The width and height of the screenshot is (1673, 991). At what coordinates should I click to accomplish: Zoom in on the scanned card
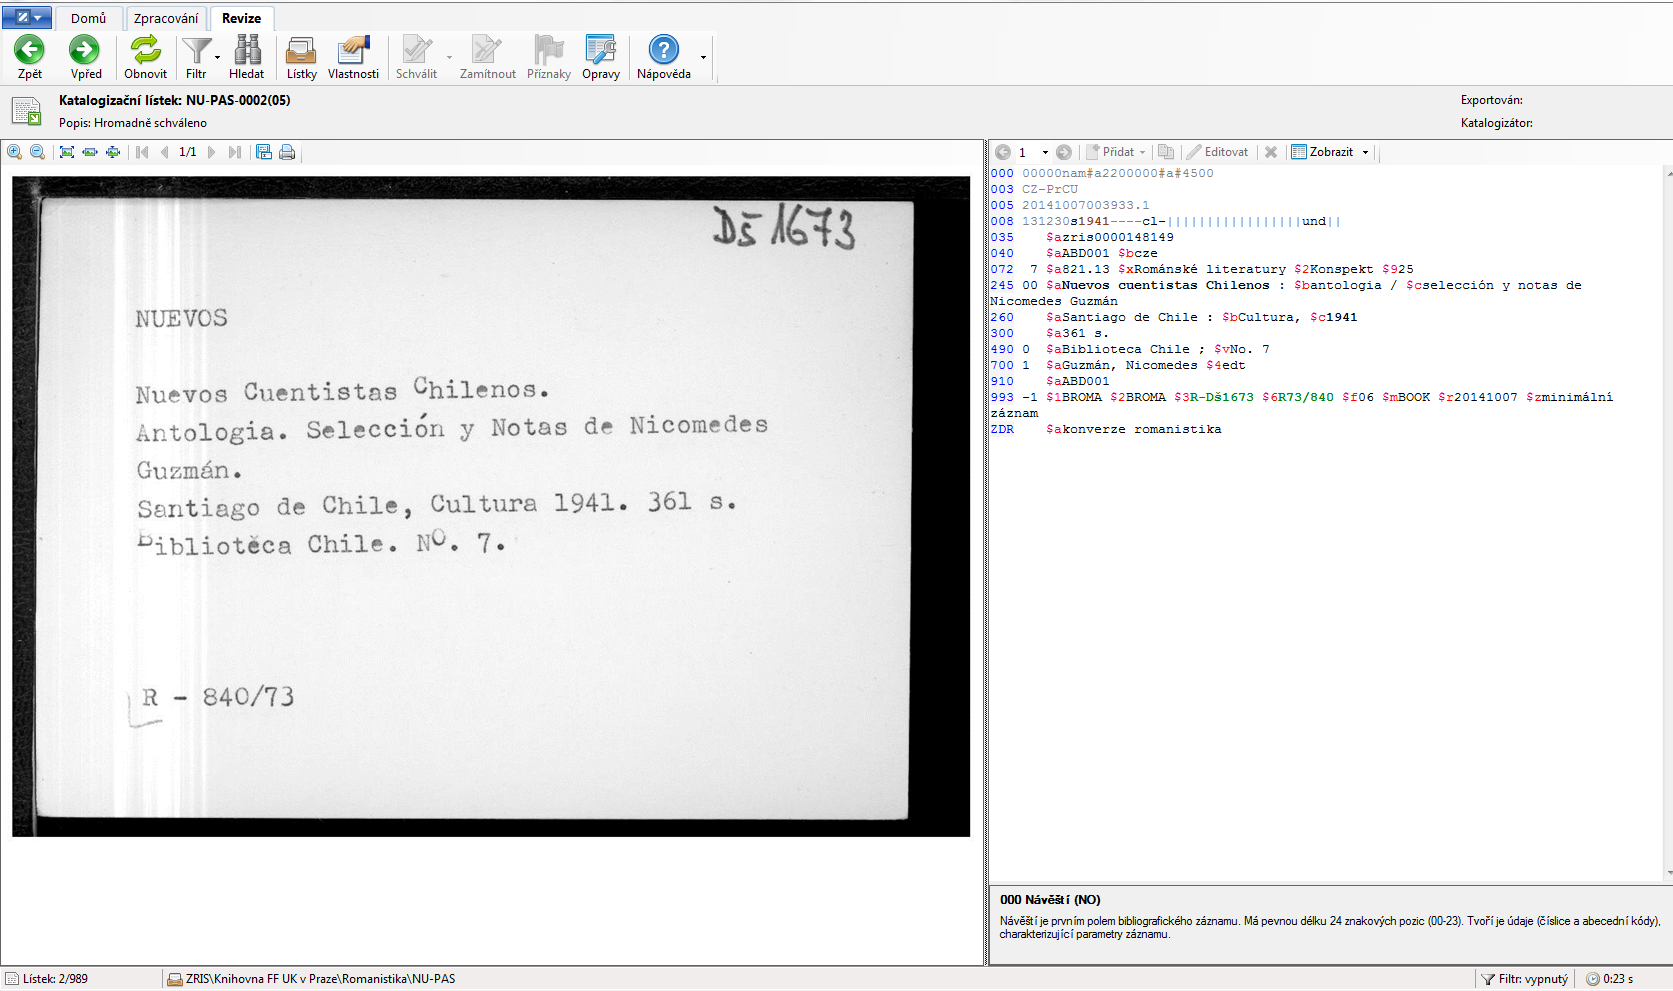[x=15, y=152]
